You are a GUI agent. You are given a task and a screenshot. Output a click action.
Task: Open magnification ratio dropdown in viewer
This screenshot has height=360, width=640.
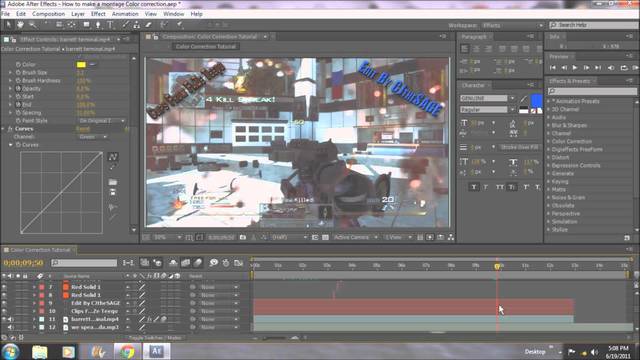point(167,237)
